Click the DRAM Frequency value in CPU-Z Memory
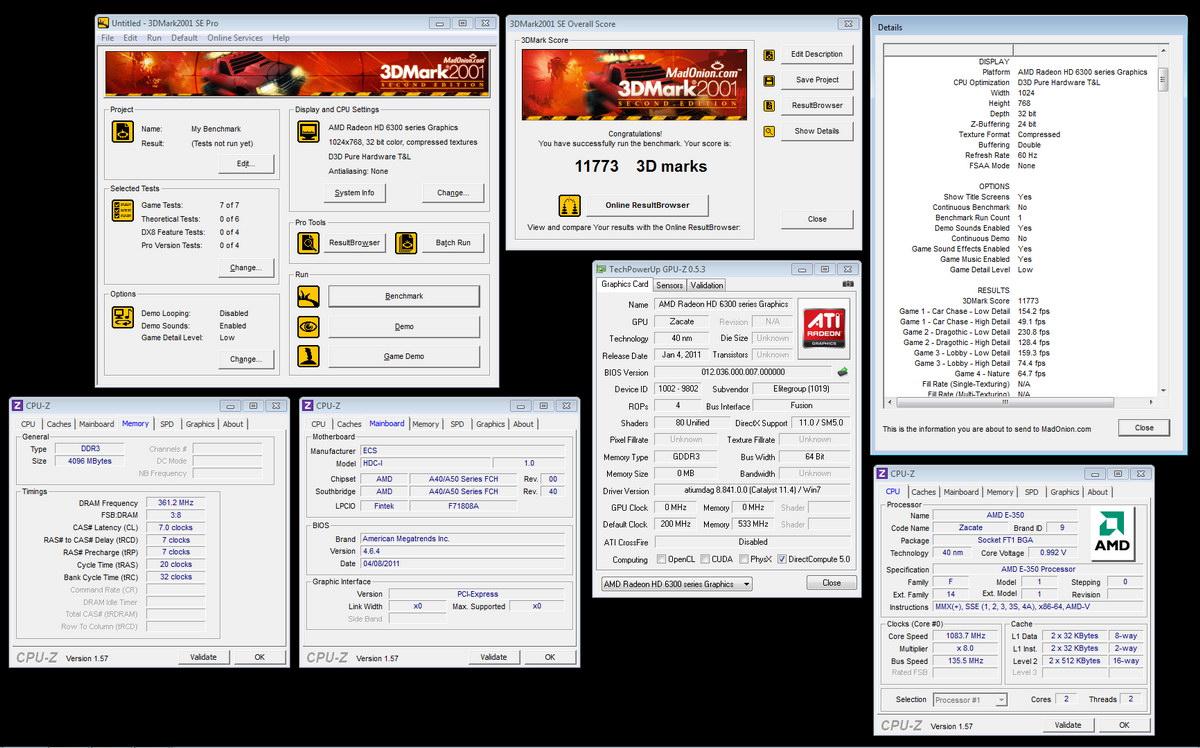Screen dimensions: 1200x748 coord(175,502)
